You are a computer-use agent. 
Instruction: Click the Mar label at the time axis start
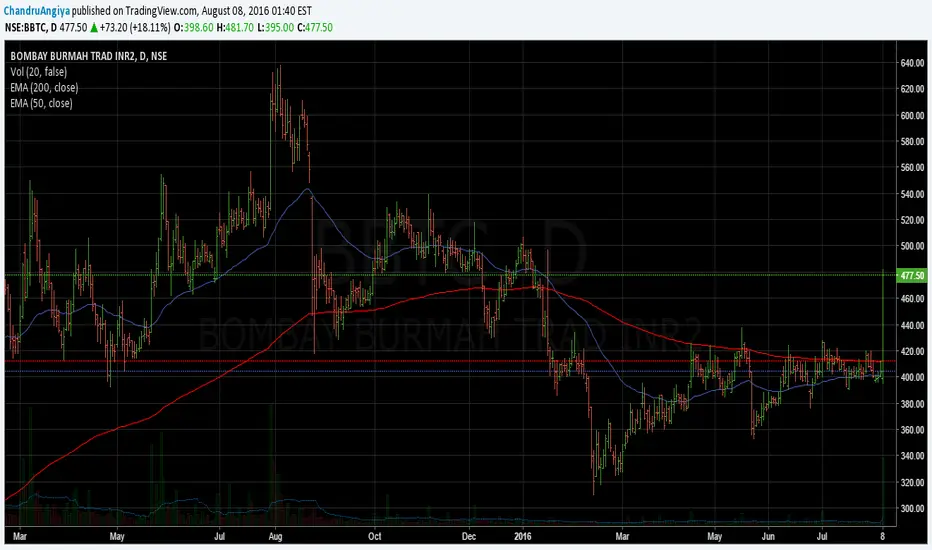coord(20,536)
